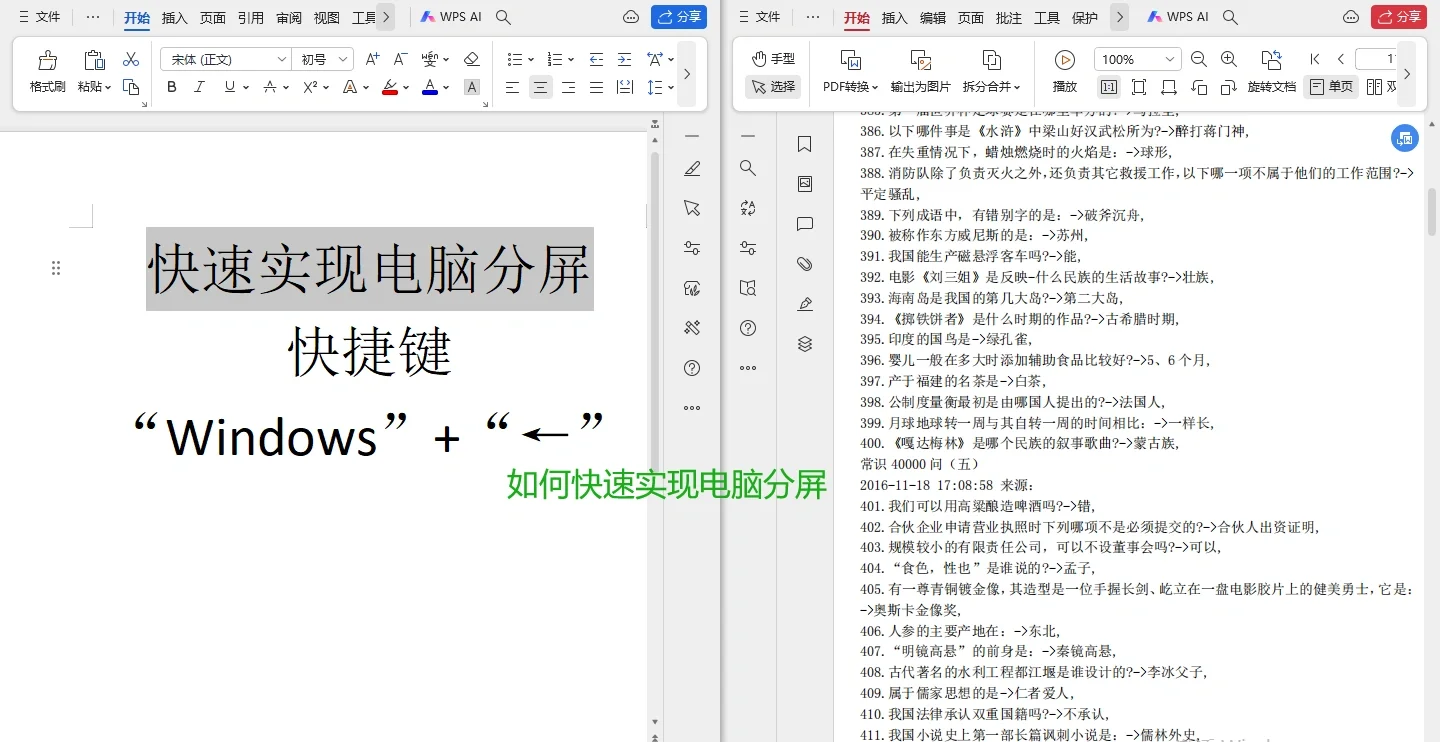Switch to the 引用 tab in Writer
1440x742 pixels.
(251, 17)
